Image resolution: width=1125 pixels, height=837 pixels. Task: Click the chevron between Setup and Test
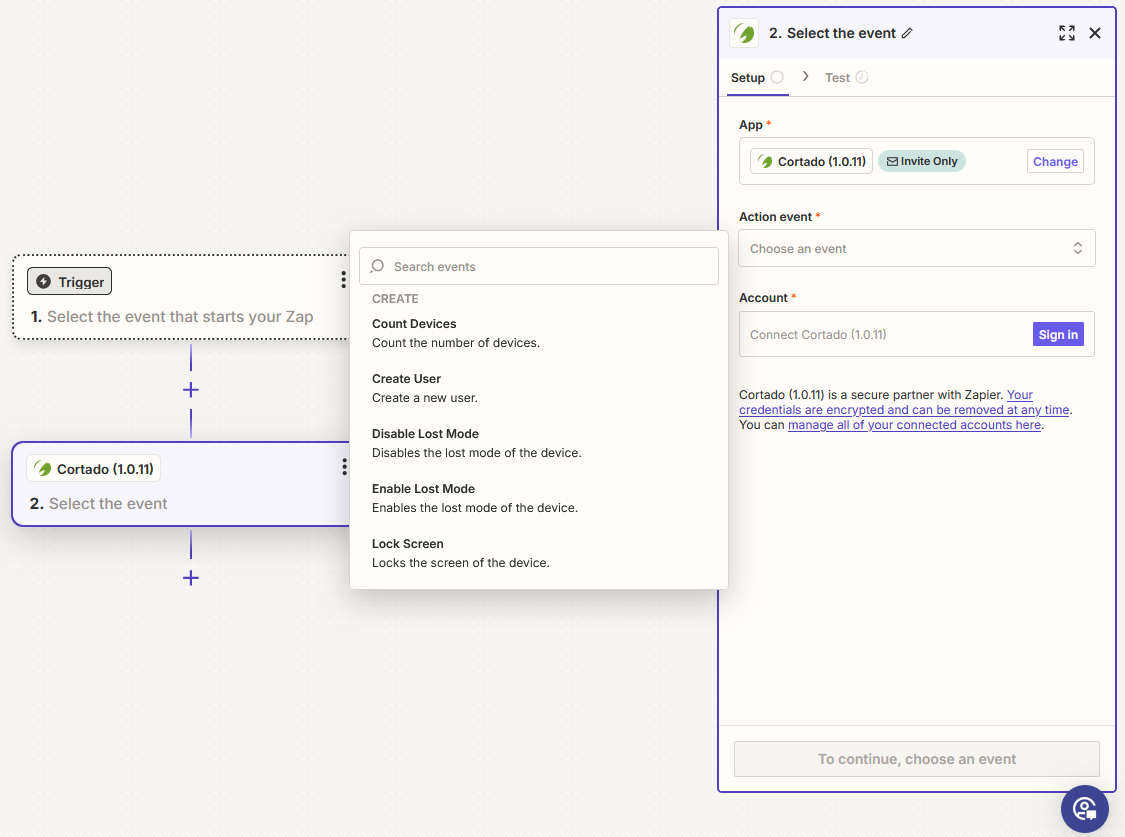806,76
